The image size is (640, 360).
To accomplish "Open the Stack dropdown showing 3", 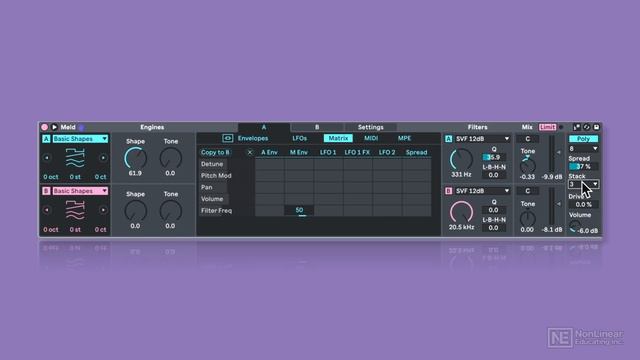I will [583, 184].
